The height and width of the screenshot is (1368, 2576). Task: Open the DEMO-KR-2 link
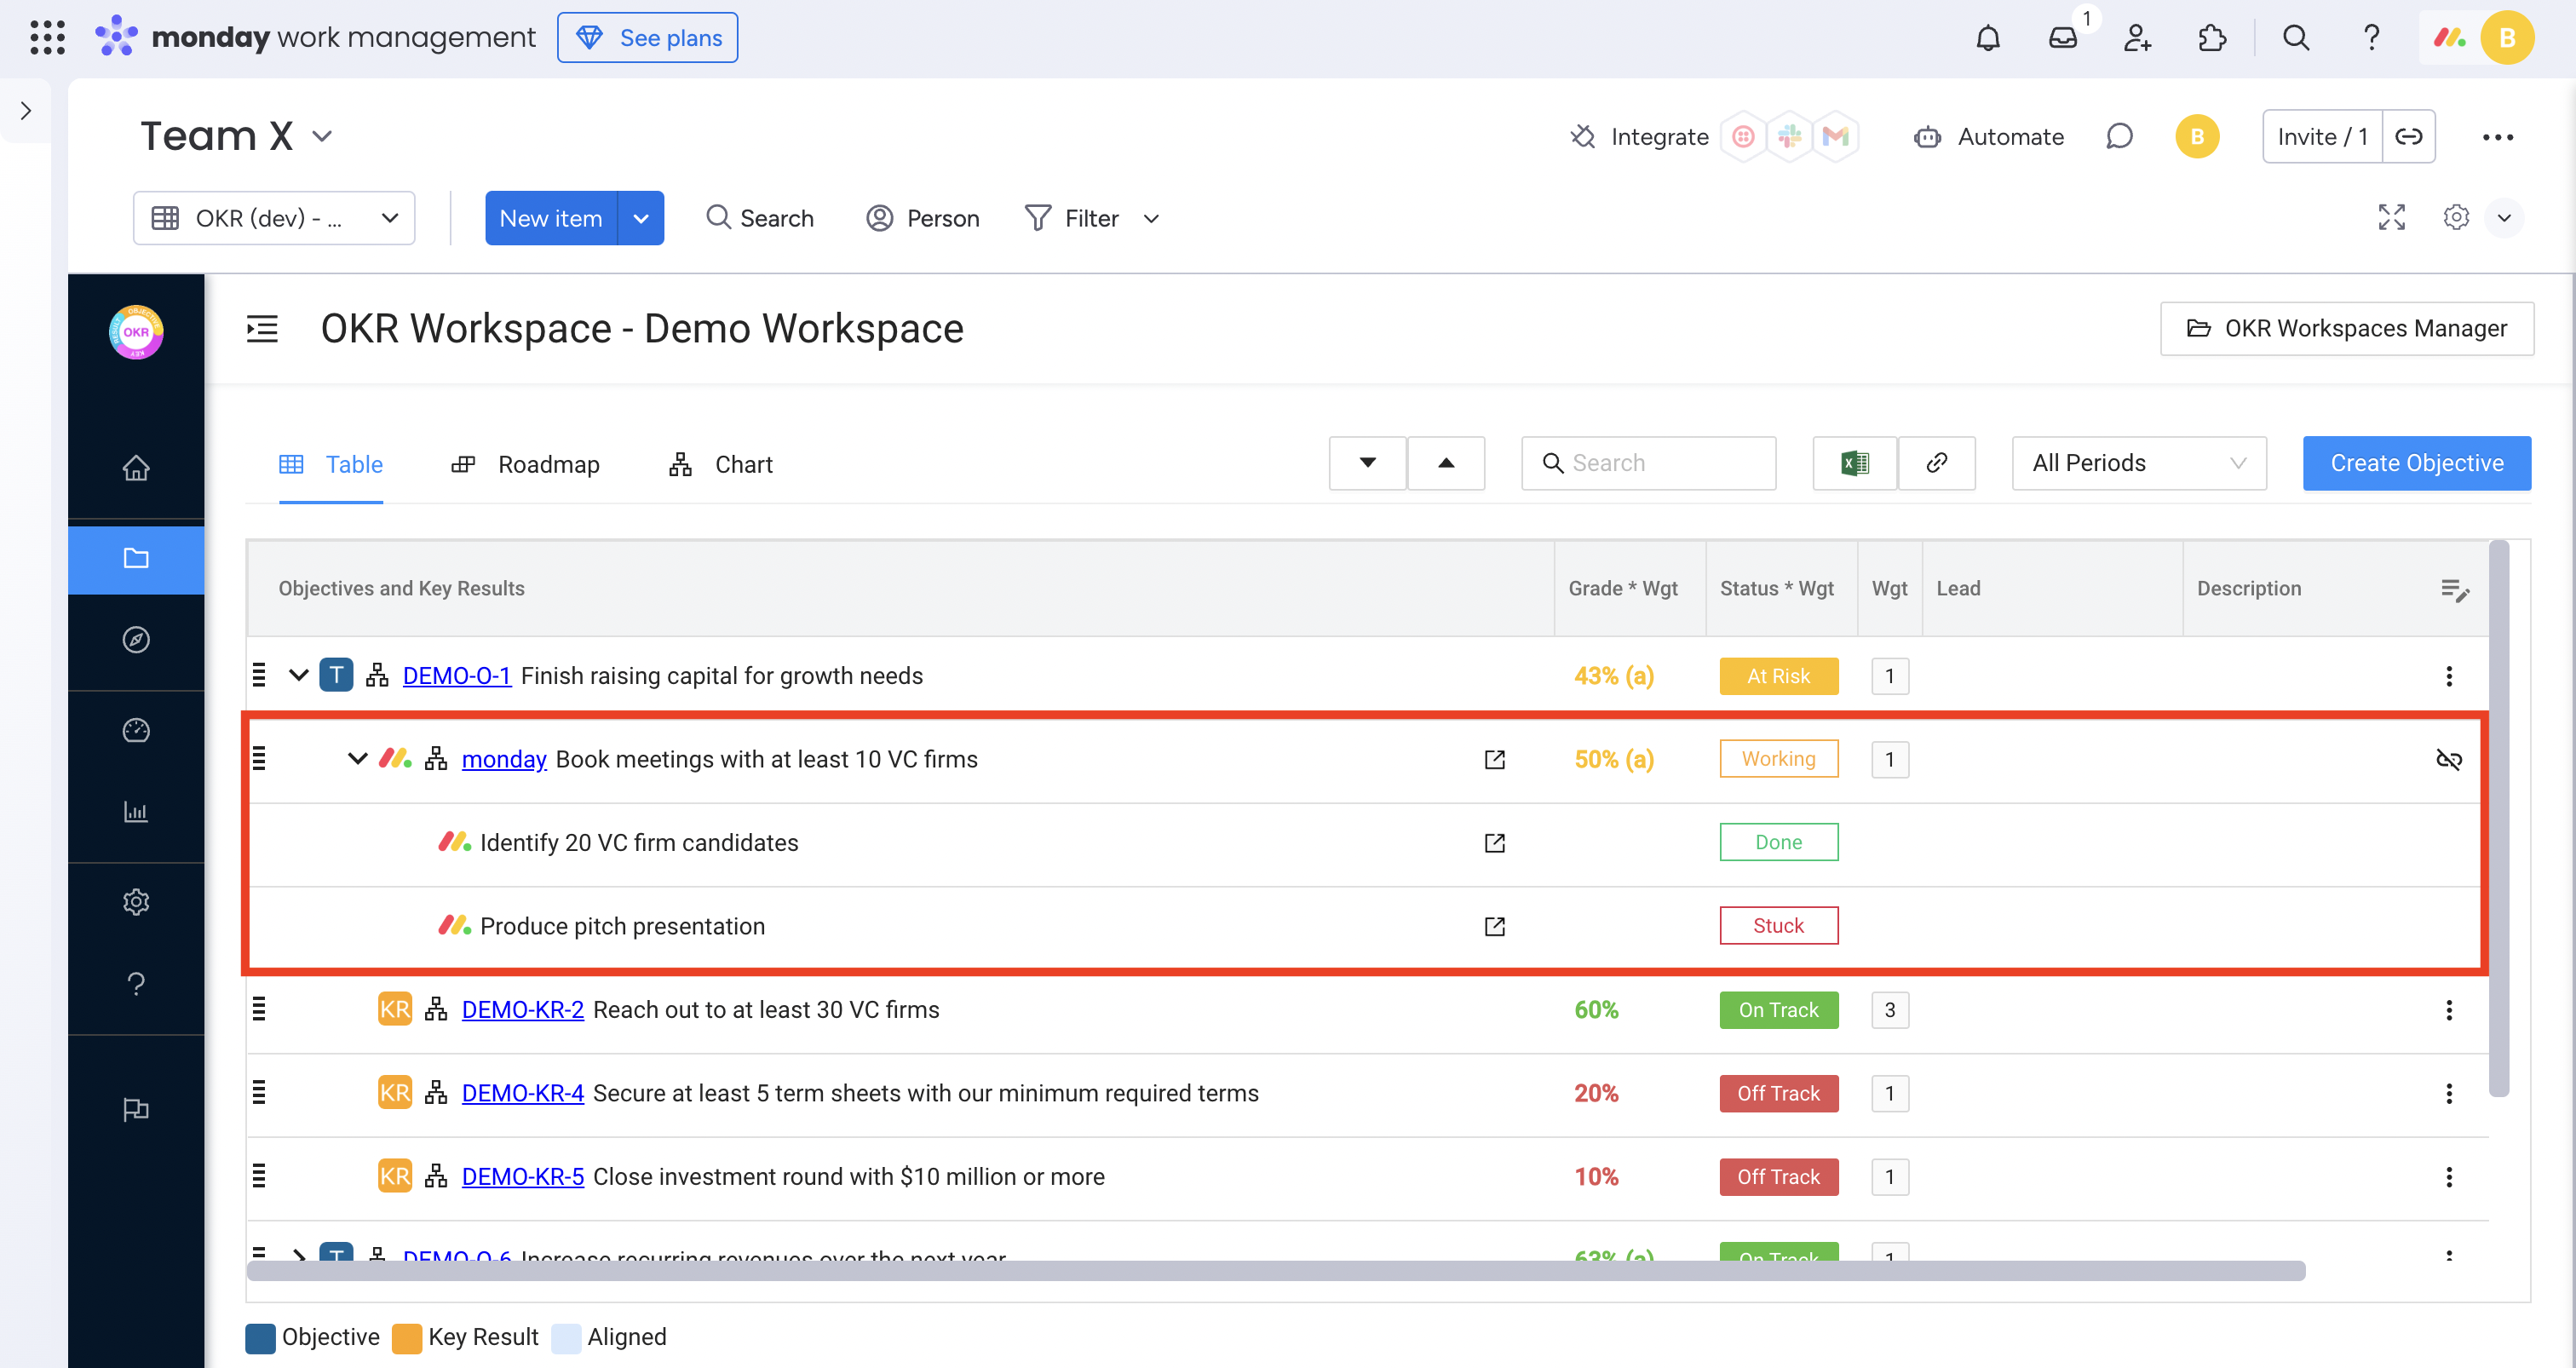coord(522,1010)
